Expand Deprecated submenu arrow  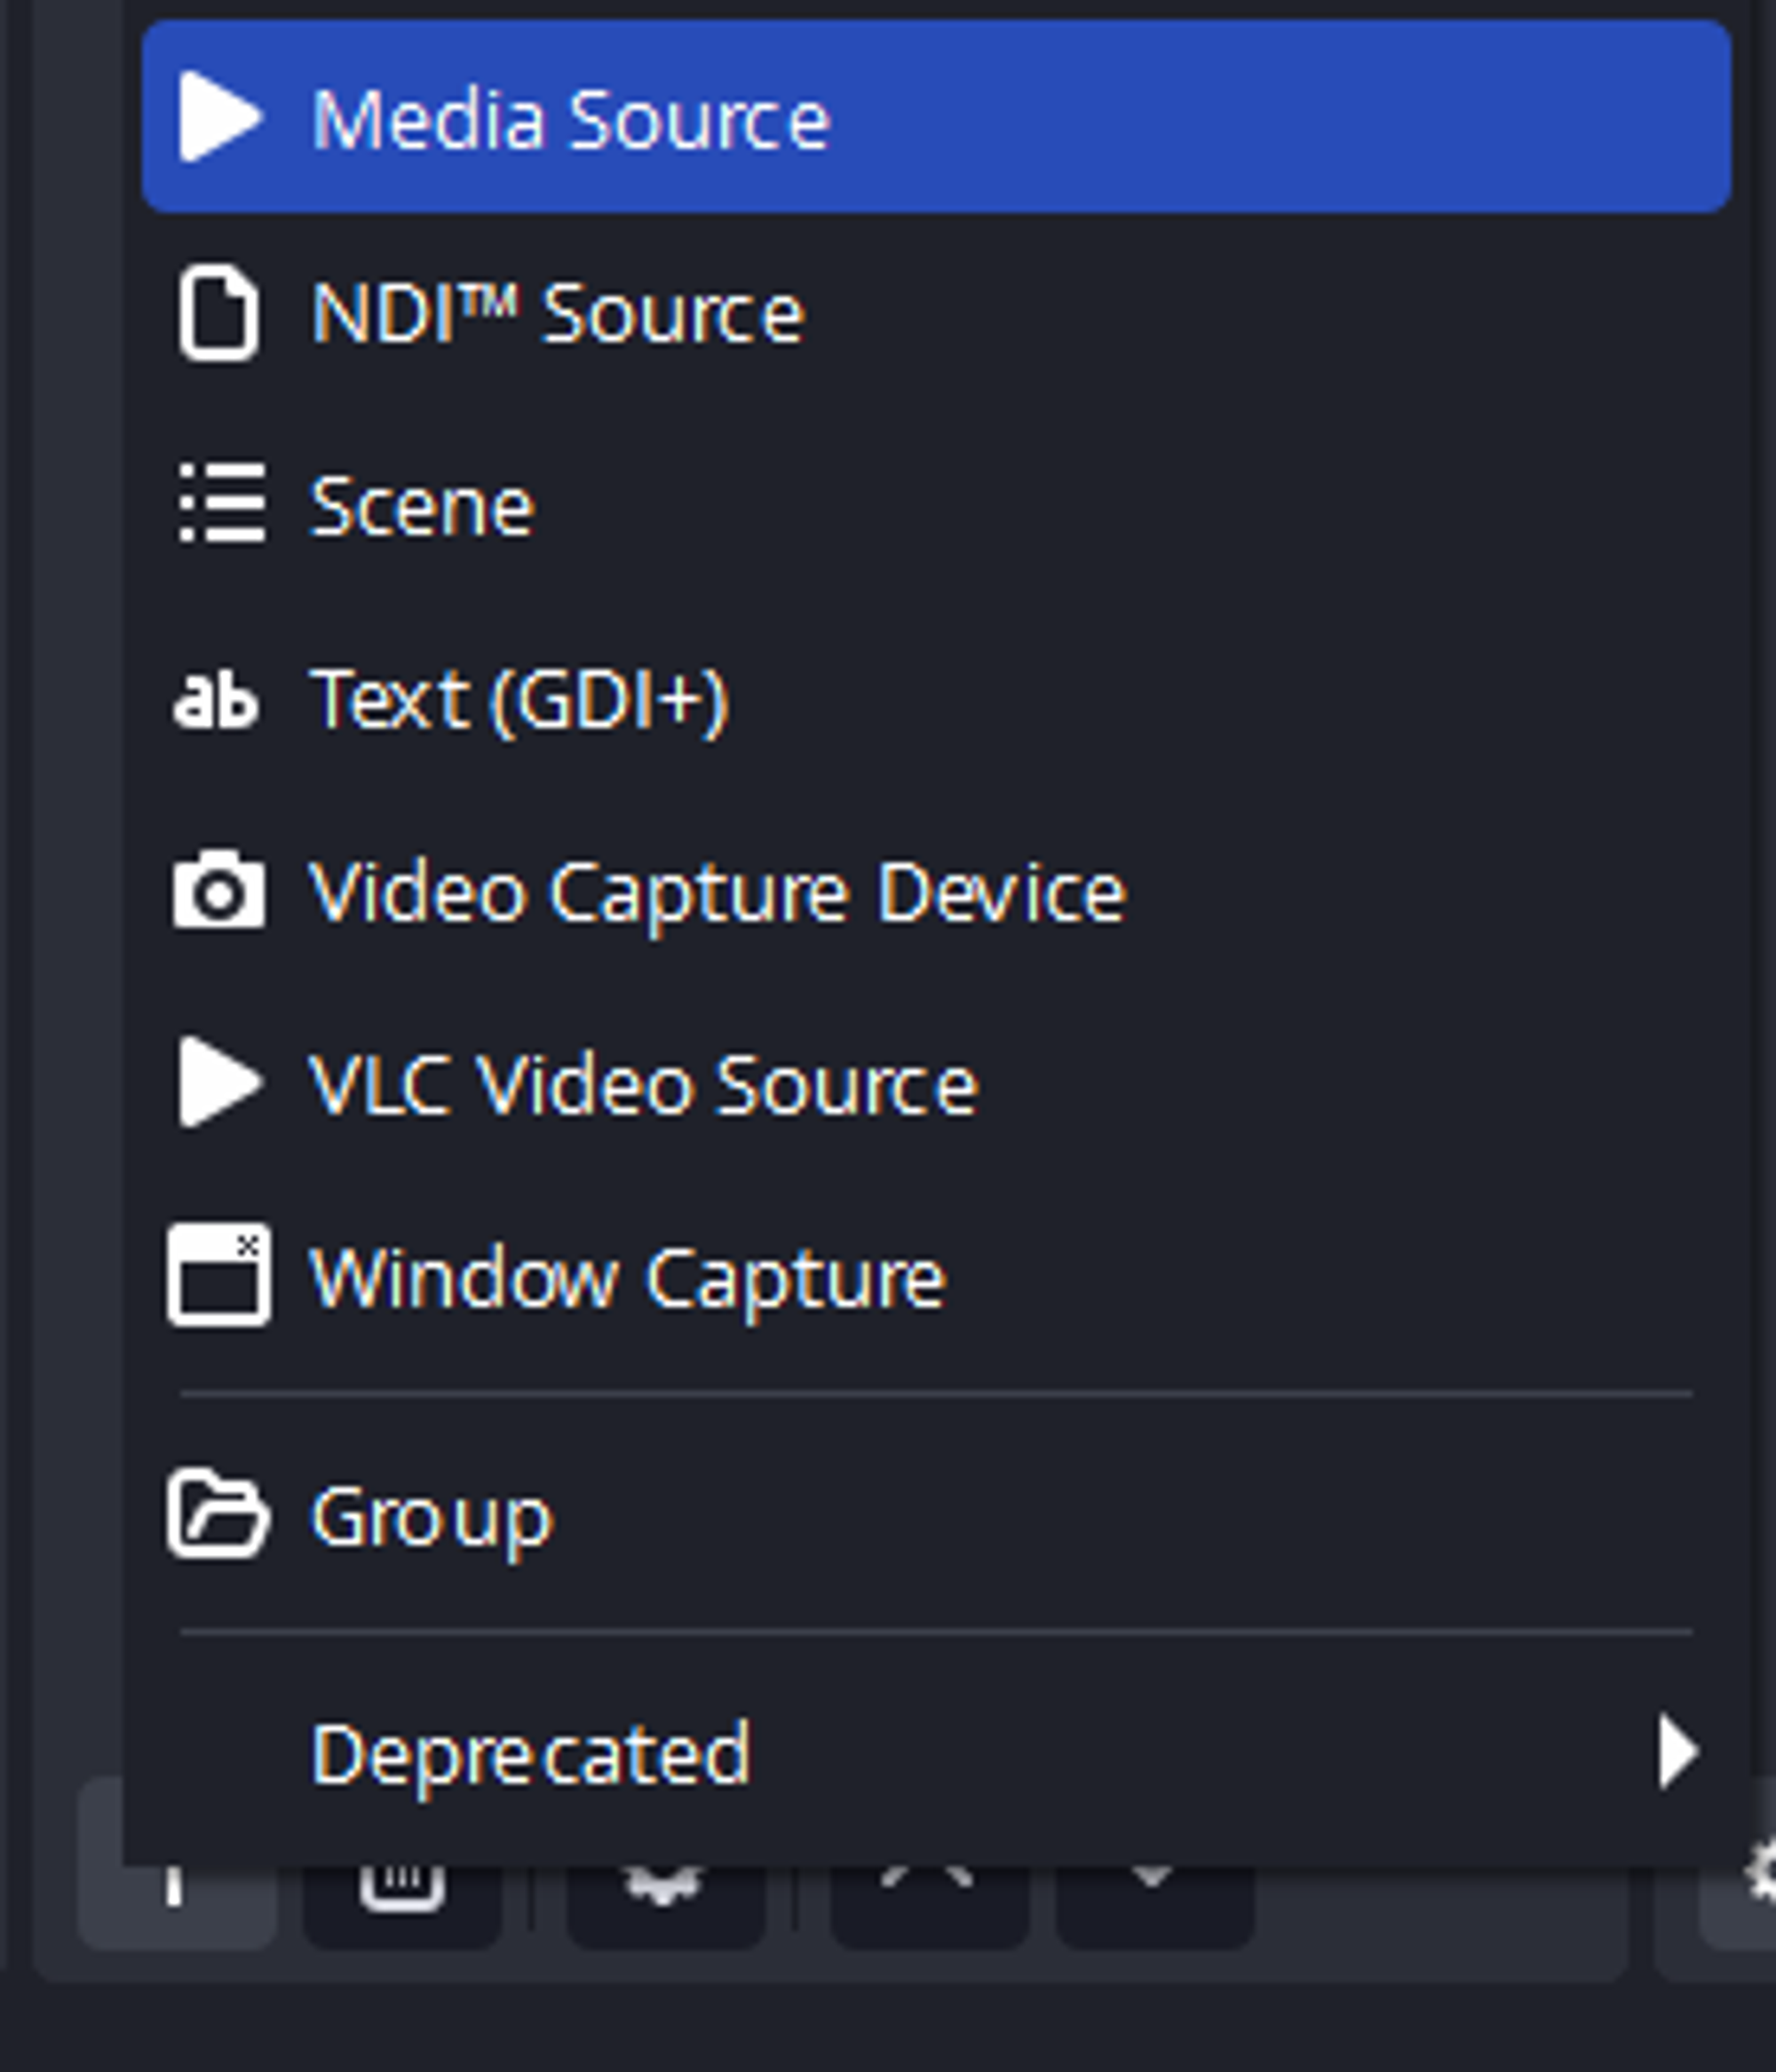tap(1677, 1751)
